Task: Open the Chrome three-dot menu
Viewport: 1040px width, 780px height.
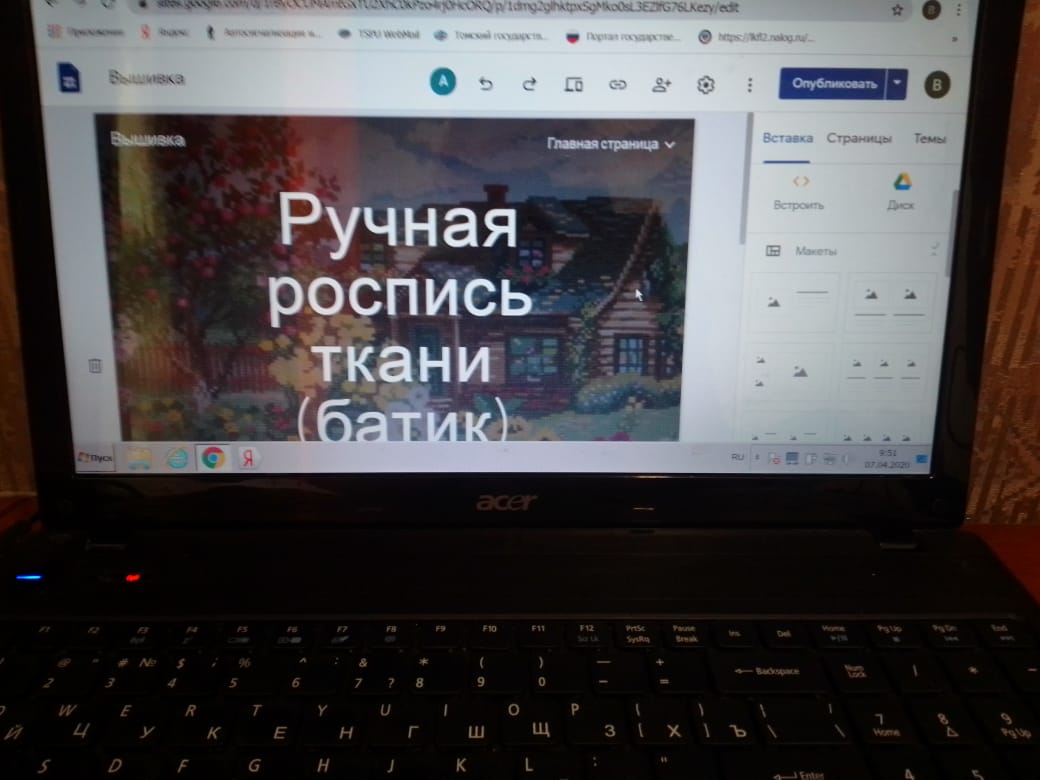Action: 958,9
